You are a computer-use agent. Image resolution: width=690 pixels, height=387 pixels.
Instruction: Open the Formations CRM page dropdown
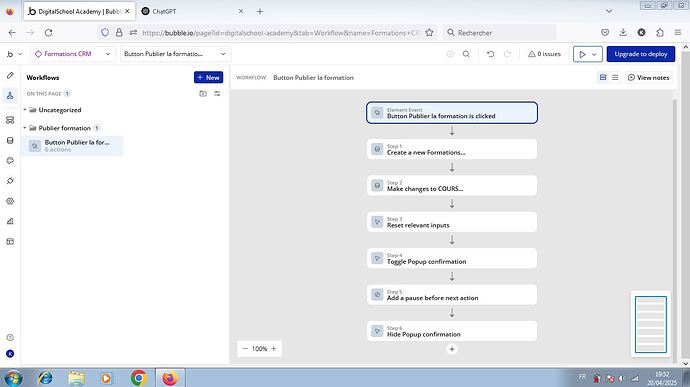click(x=73, y=54)
